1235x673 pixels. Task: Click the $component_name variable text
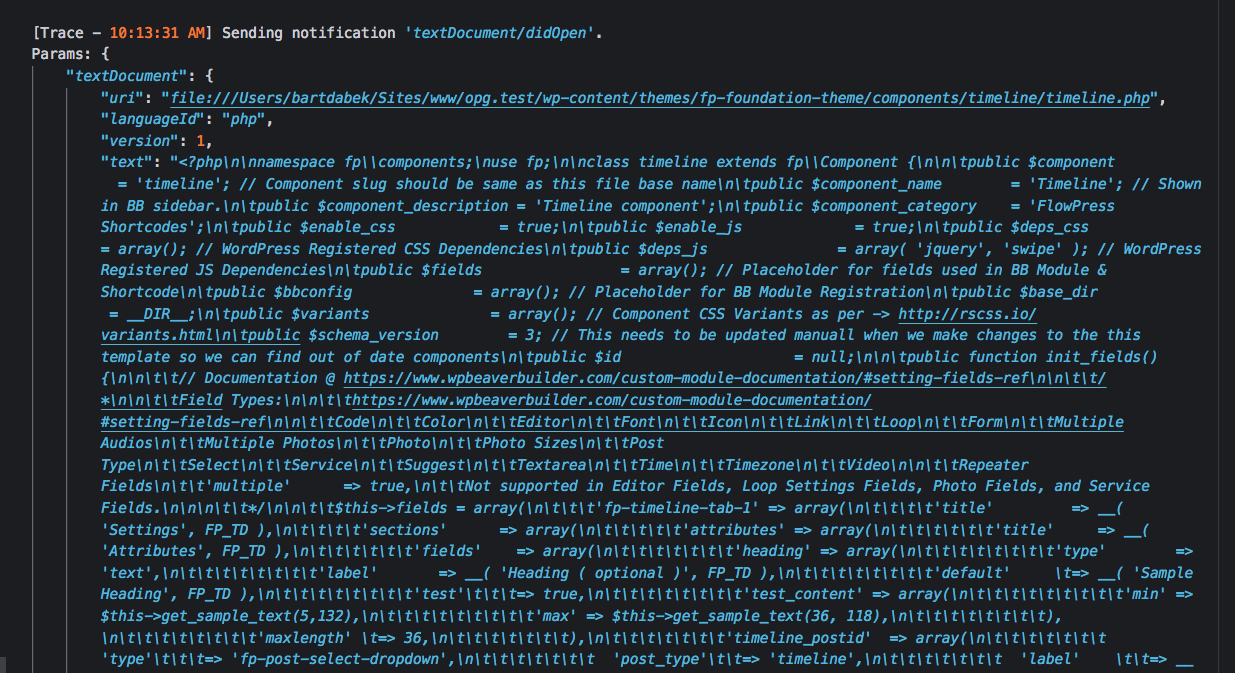click(x=880, y=183)
